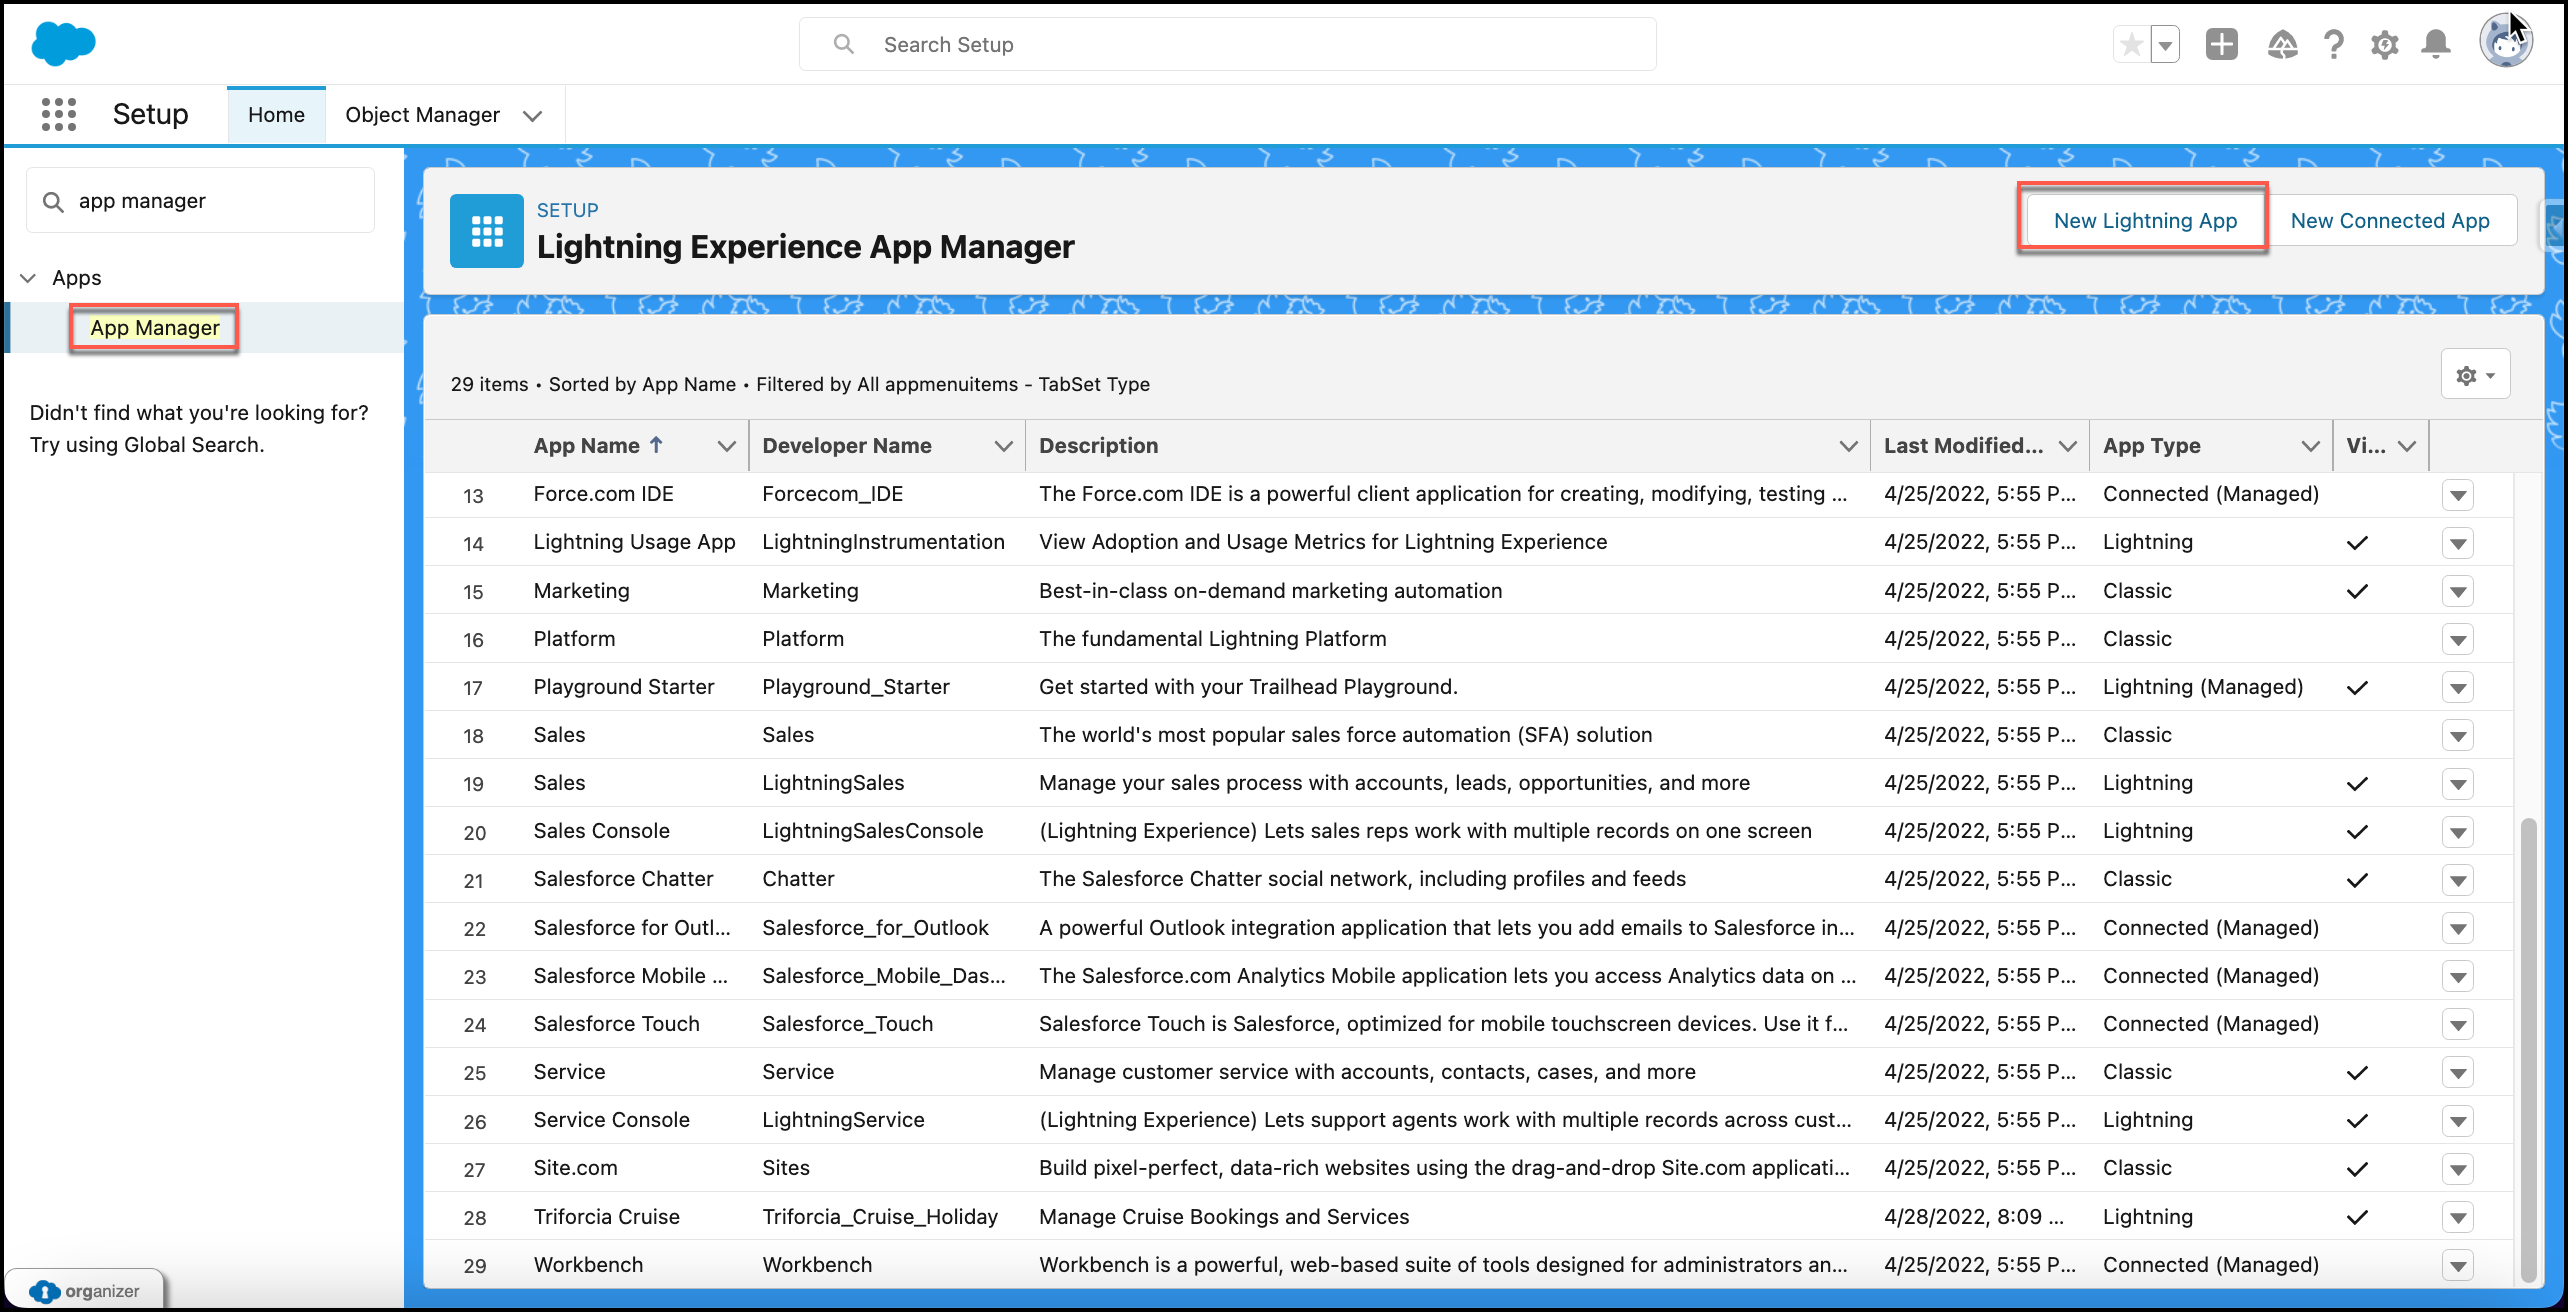This screenshot has height=1312, width=2568.
Task: Click the favorites star icon
Action: tap(2131, 45)
